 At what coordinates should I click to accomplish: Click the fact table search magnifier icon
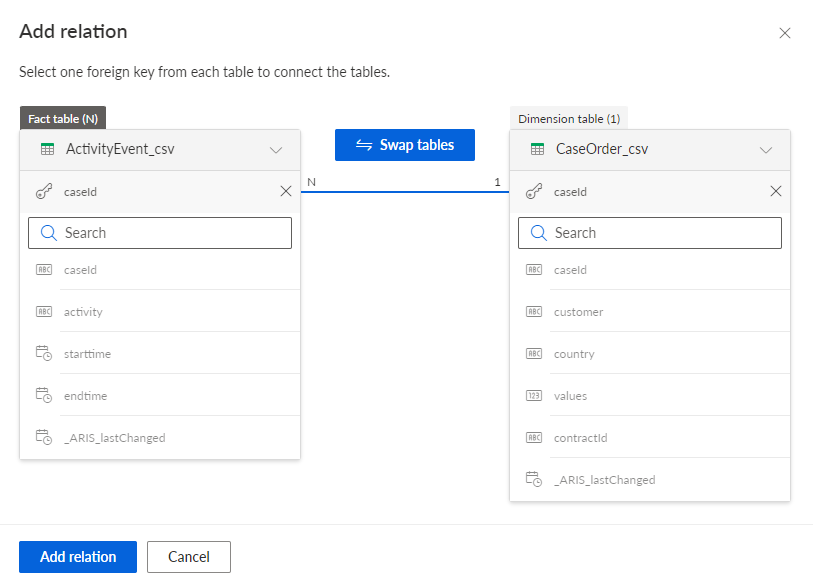pyautogui.click(x=49, y=233)
